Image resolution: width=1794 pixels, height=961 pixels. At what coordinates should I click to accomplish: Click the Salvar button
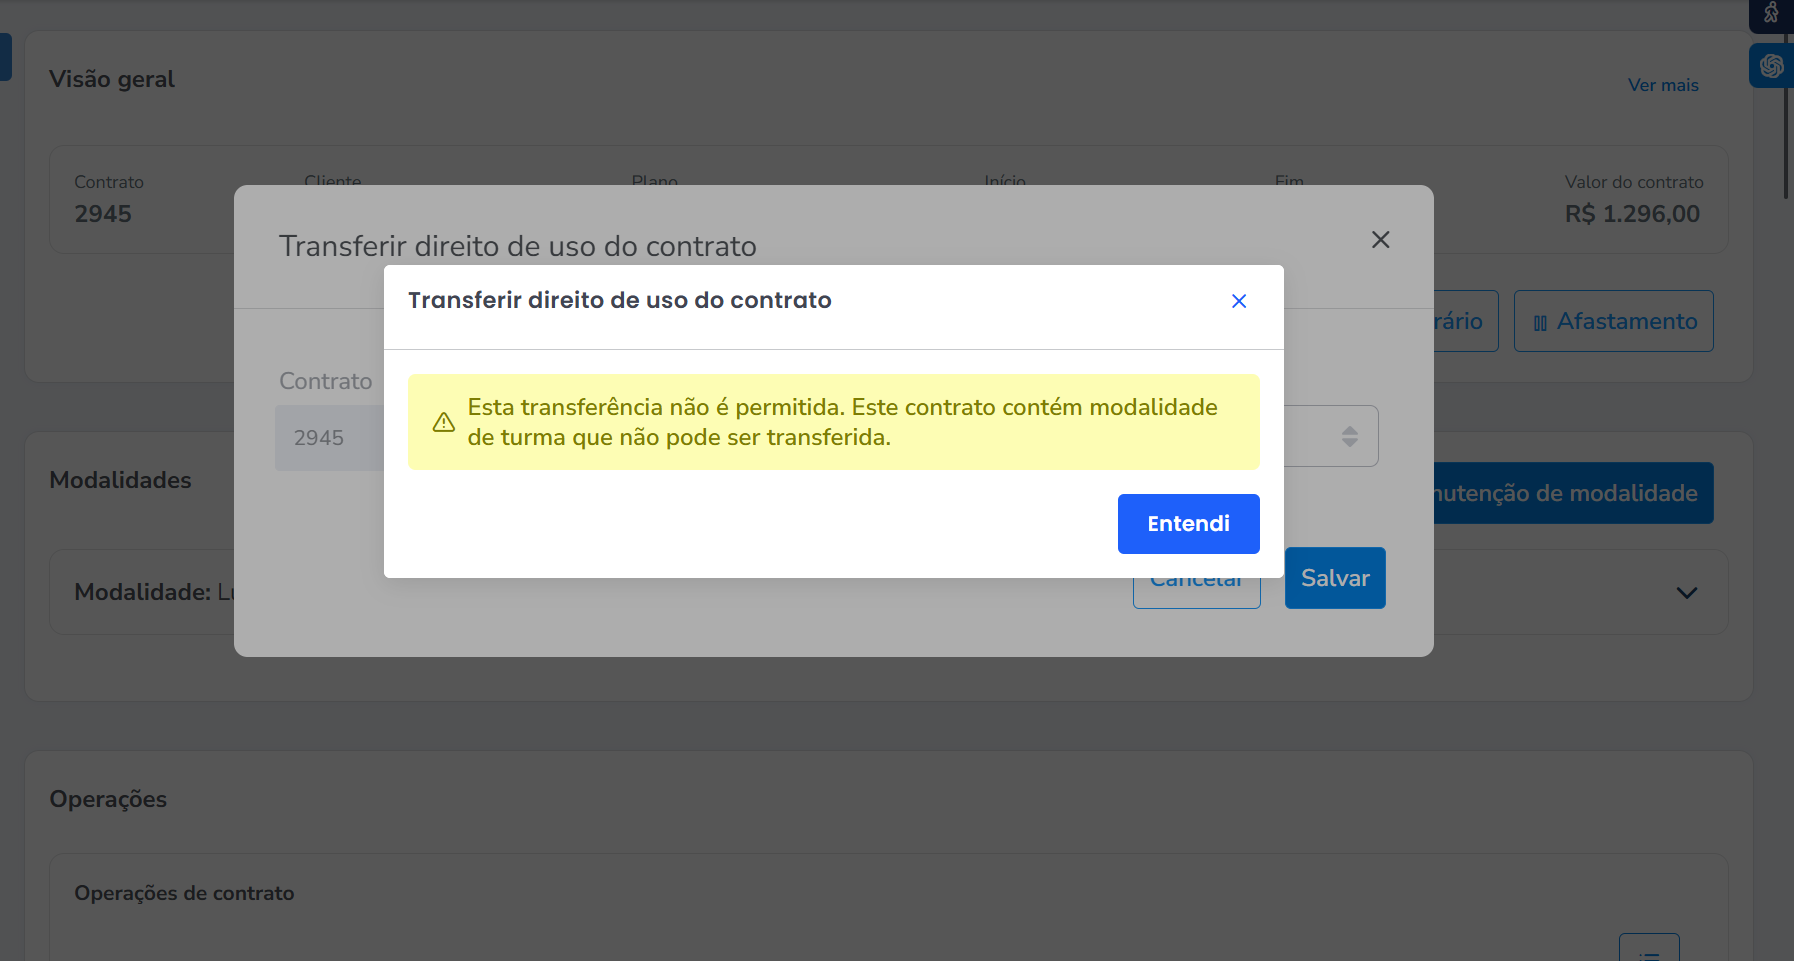1334,578
